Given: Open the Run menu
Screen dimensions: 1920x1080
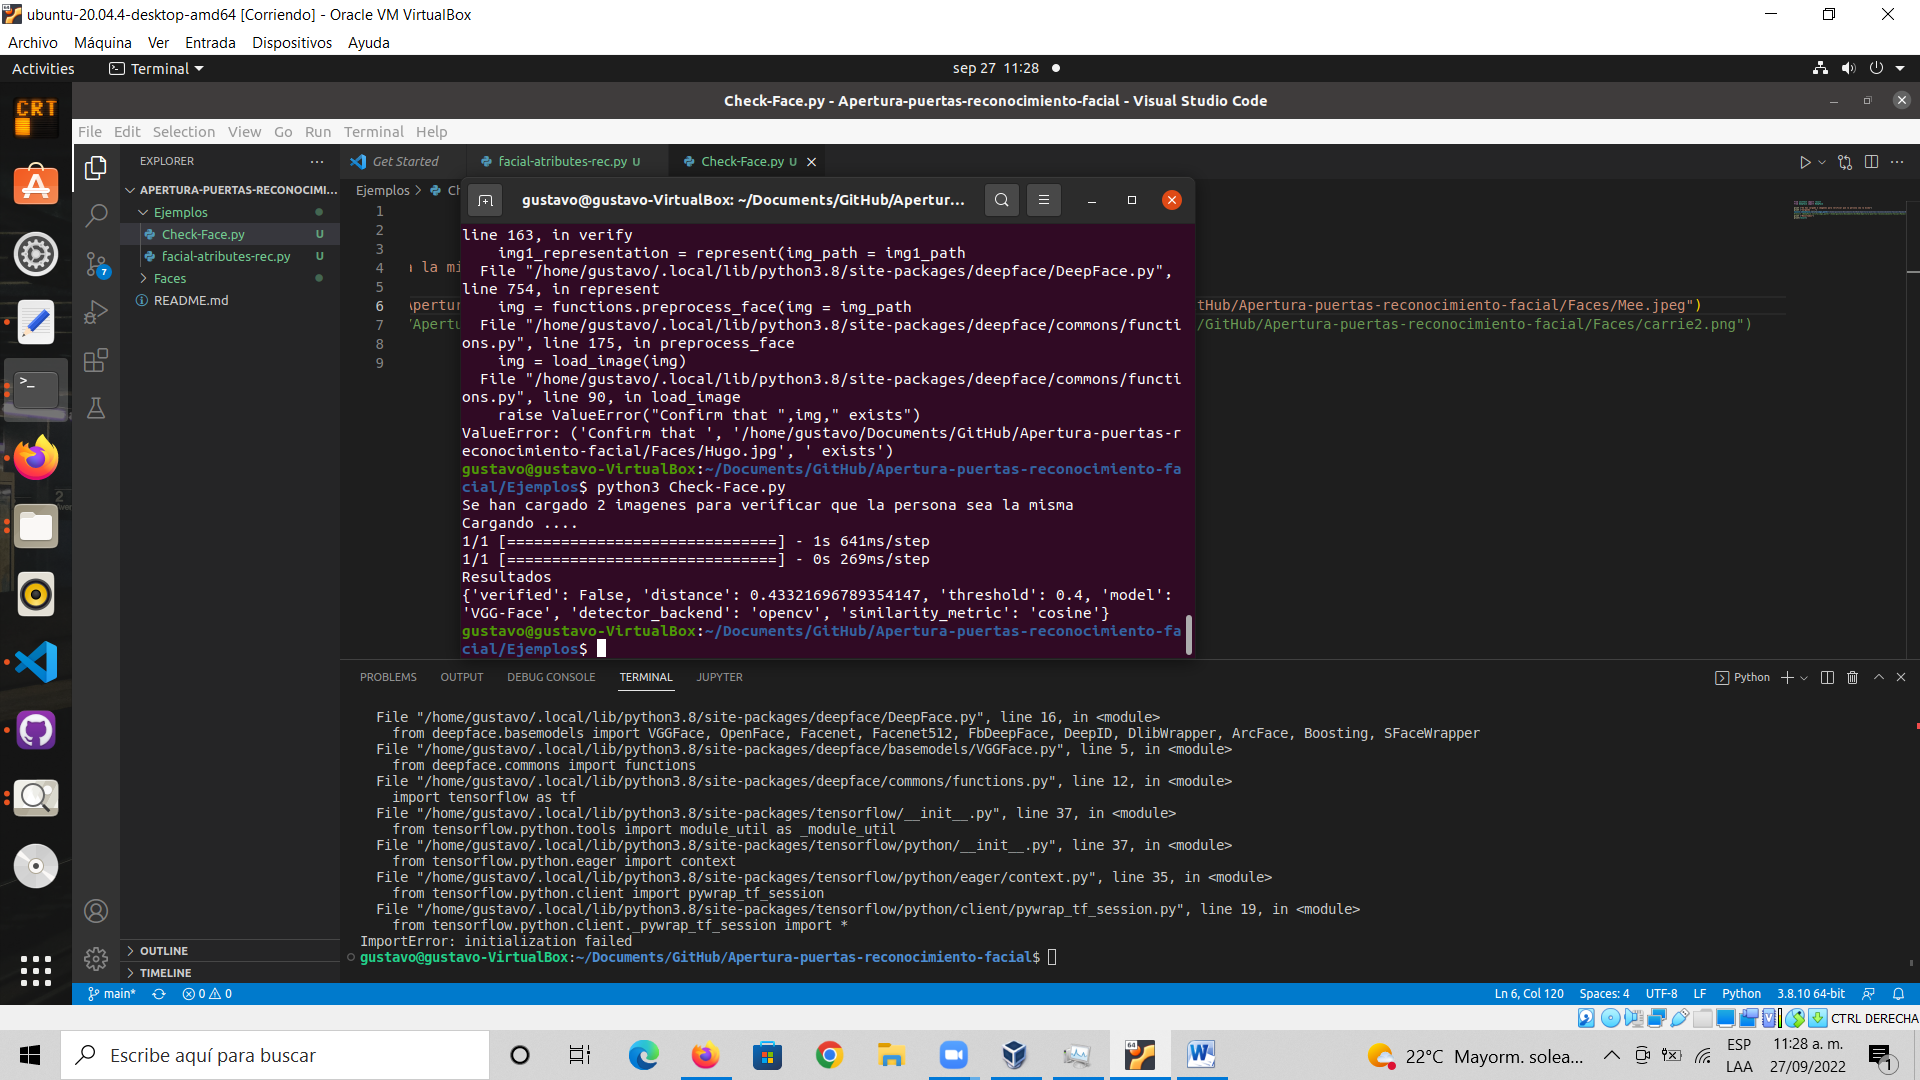Looking at the screenshot, I should pos(317,131).
